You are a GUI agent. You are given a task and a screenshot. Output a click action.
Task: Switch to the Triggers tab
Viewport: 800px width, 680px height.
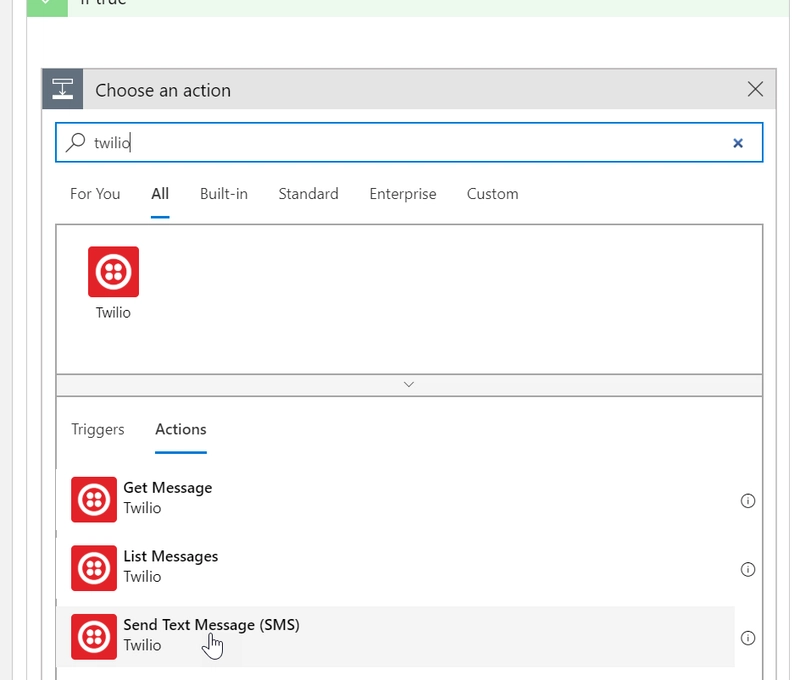(x=97, y=429)
